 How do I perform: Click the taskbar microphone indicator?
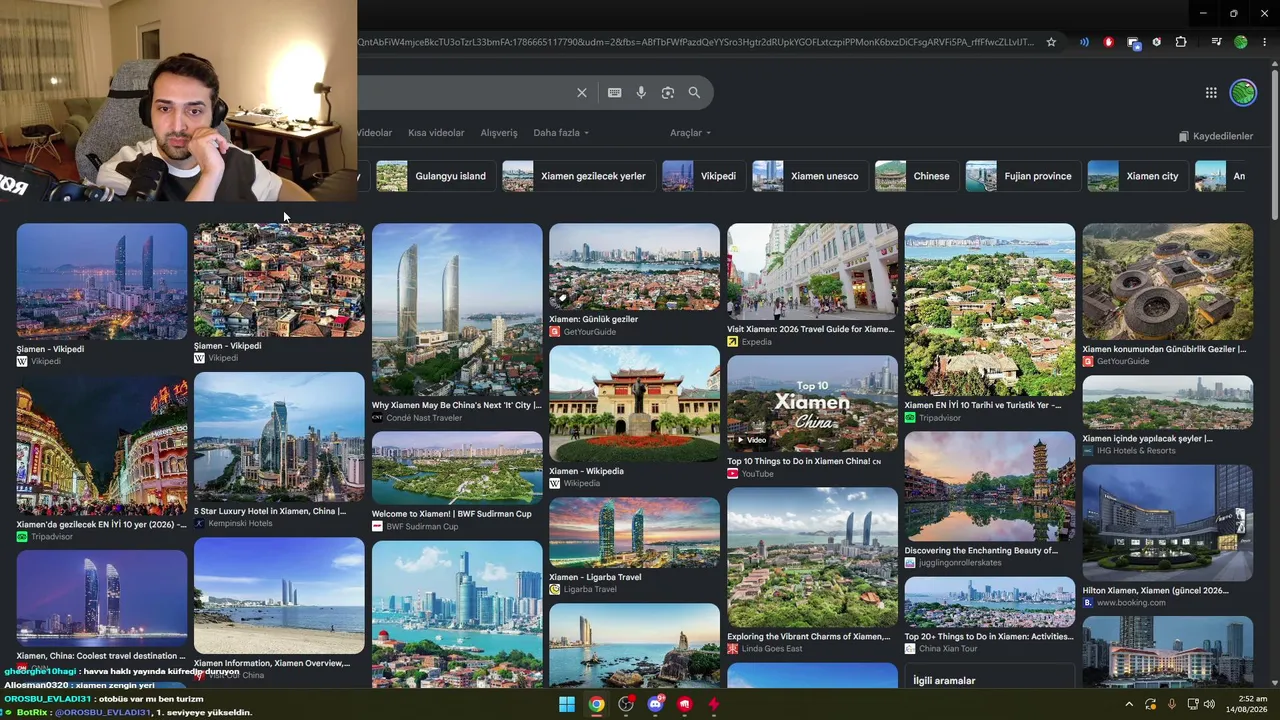click(x=1172, y=704)
